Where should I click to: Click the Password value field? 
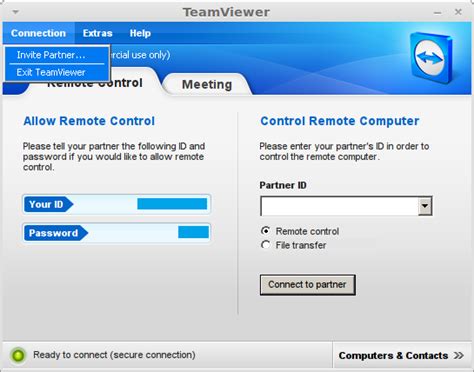click(x=193, y=232)
